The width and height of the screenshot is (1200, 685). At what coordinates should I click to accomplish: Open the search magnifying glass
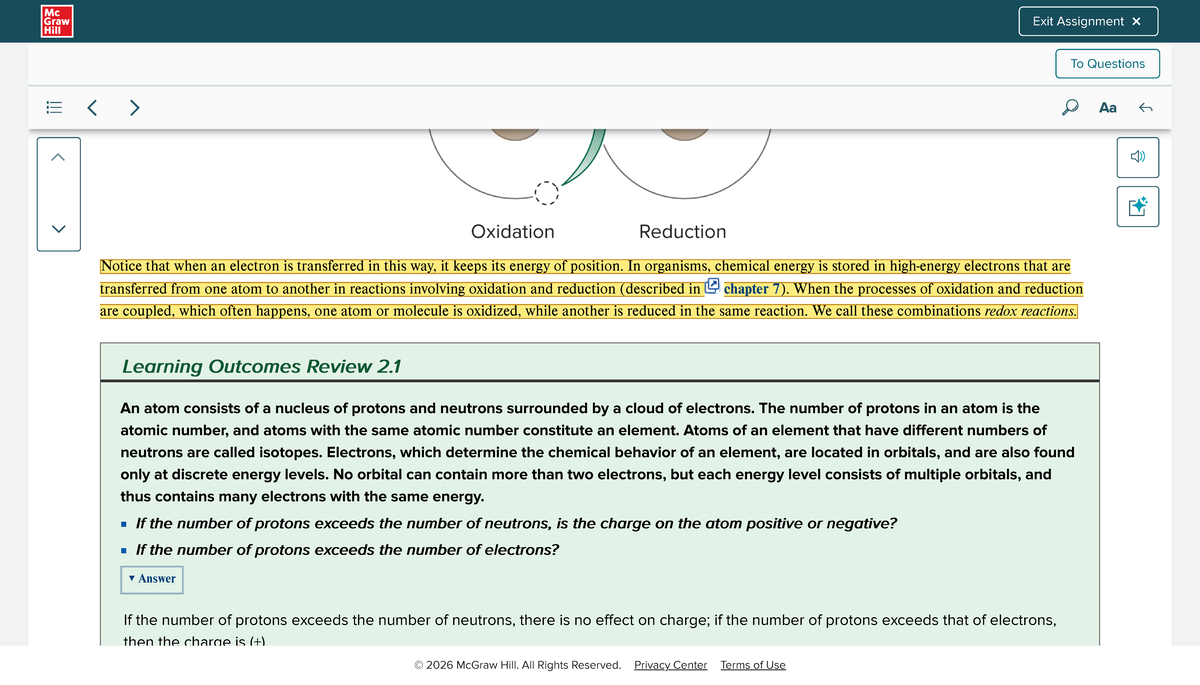click(x=1070, y=107)
